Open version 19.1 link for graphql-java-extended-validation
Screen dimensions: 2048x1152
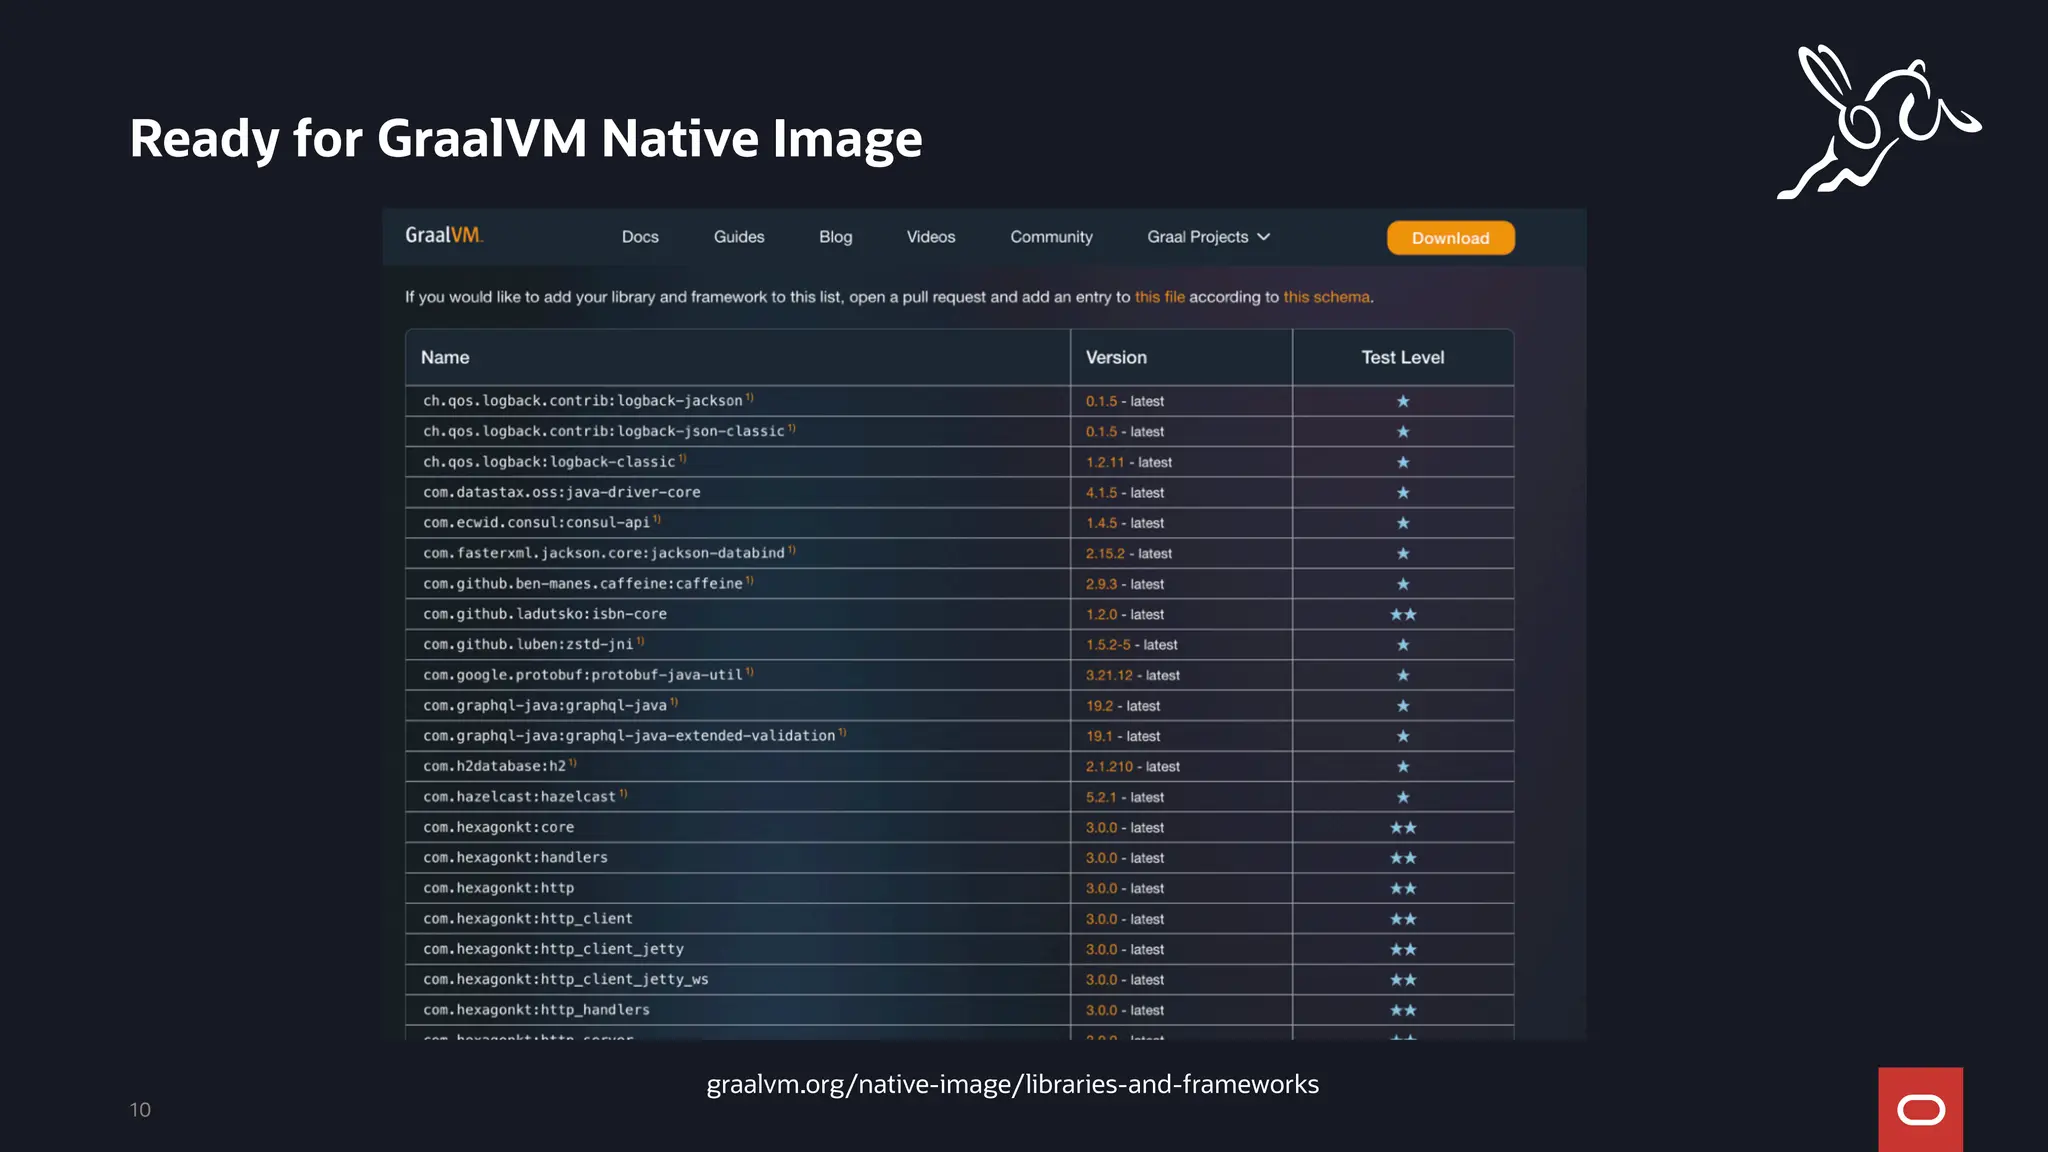pos(1099,736)
